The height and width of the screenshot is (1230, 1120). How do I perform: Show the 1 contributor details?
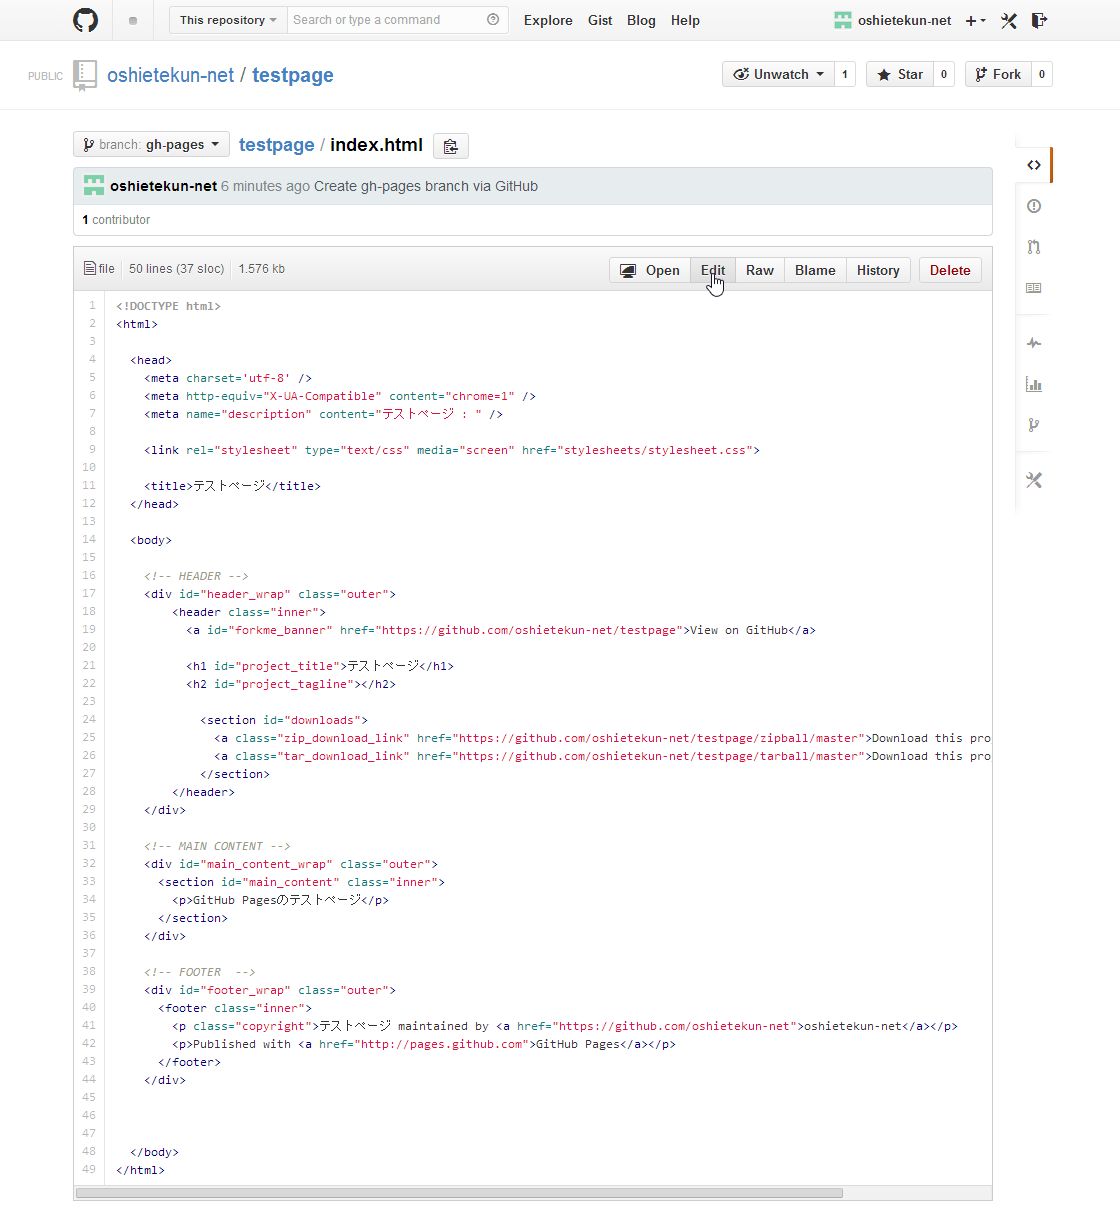[116, 220]
